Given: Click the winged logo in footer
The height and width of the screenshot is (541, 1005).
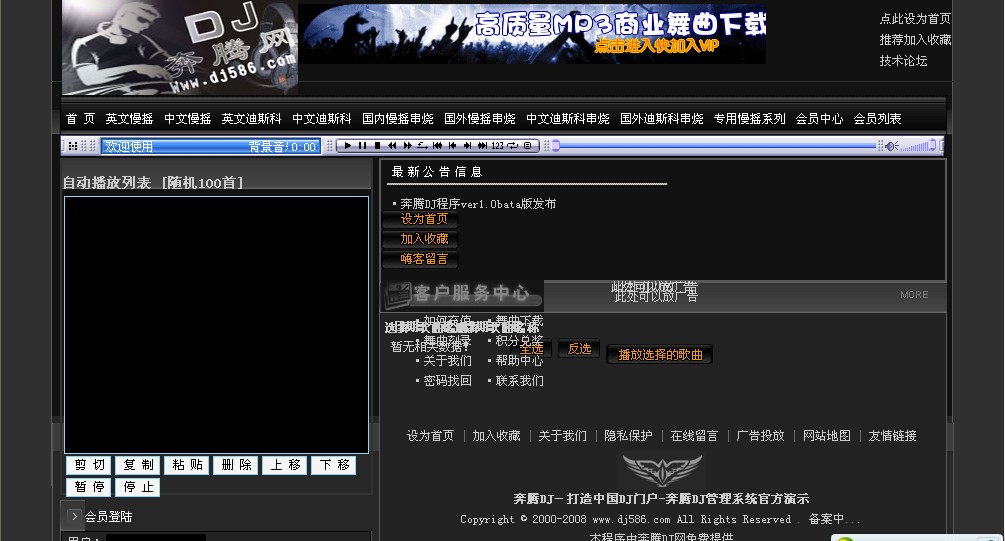Looking at the screenshot, I should tap(662, 470).
